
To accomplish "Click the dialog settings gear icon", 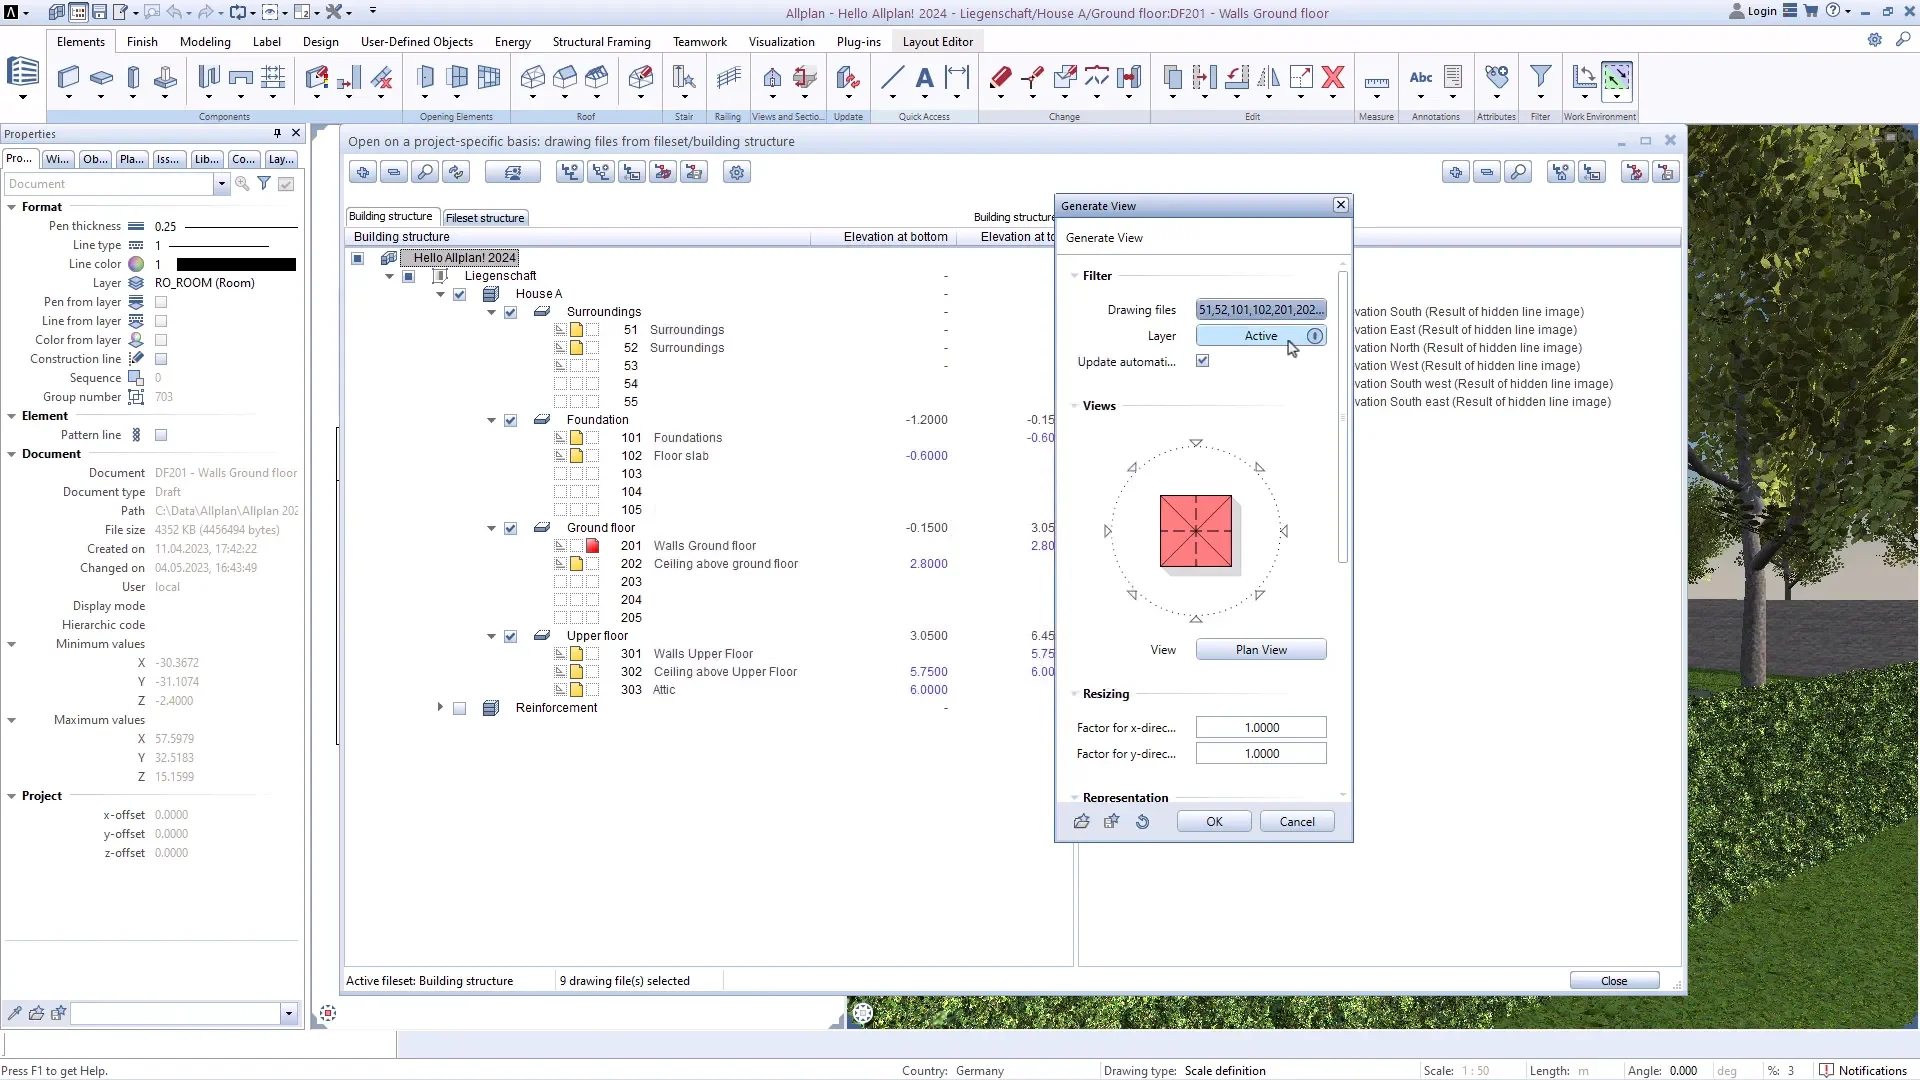I will pyautogui.click(x=737, y=172).
